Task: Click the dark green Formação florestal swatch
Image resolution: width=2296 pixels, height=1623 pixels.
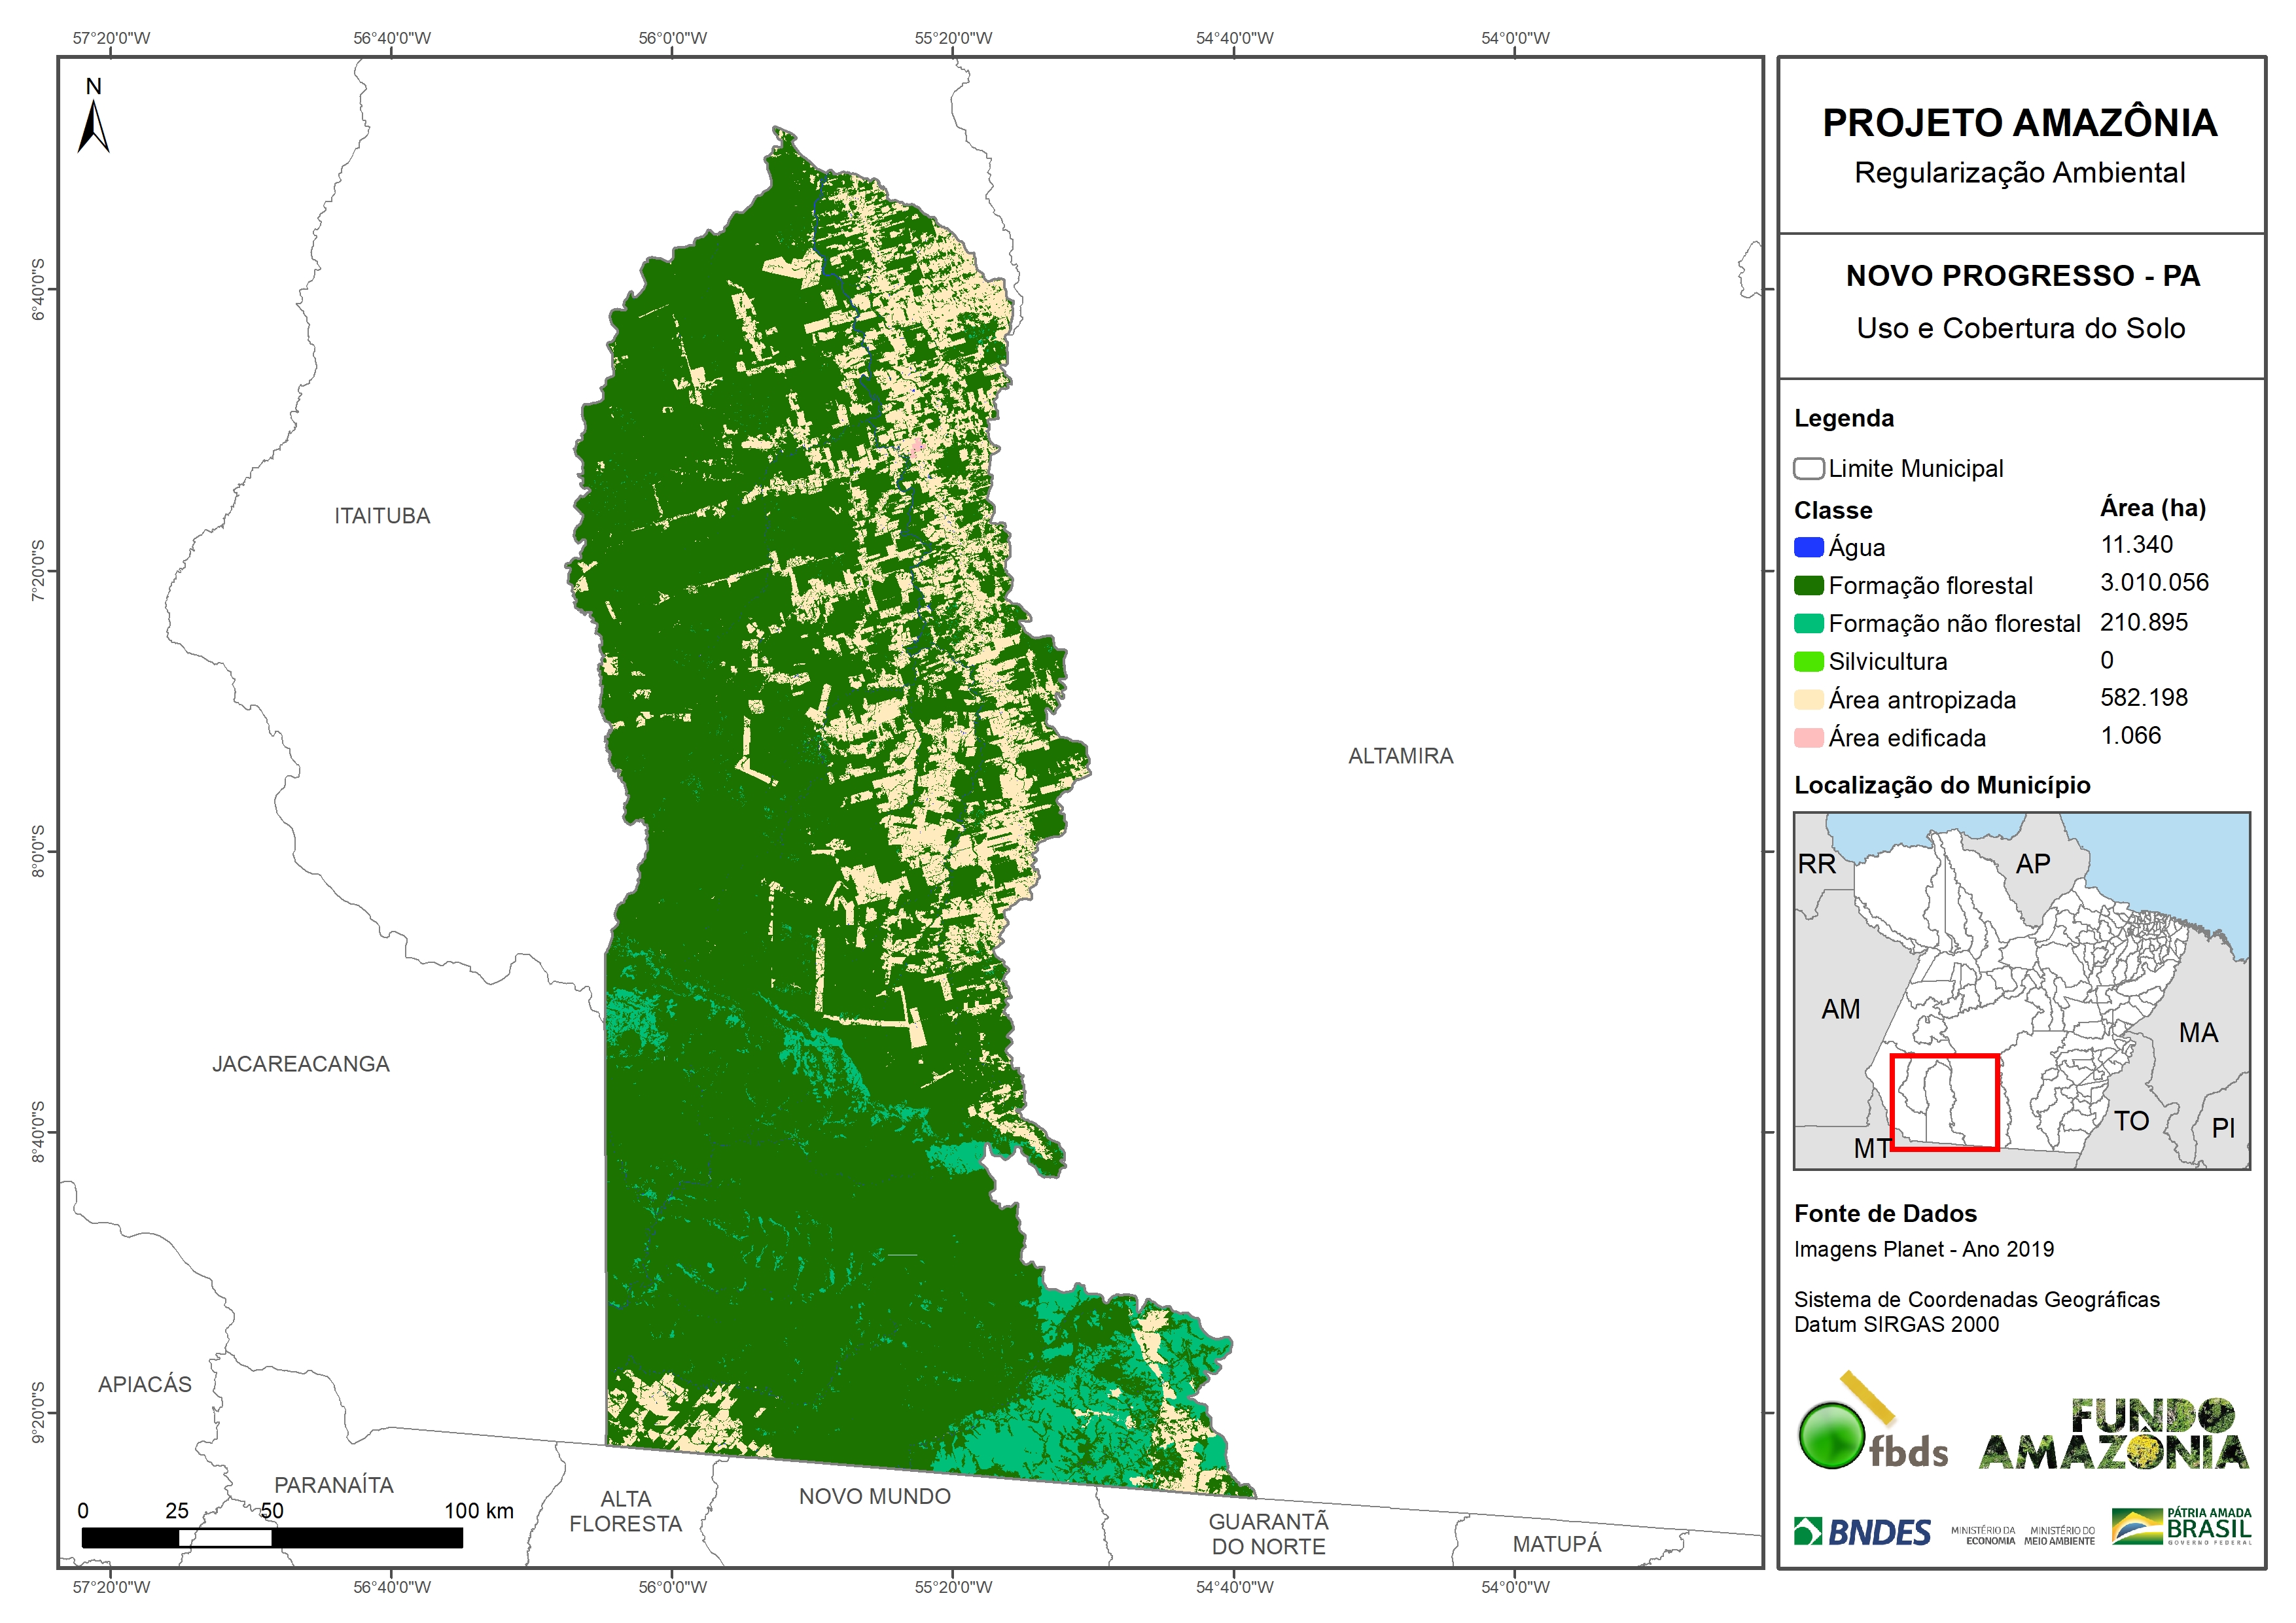Action: (1808, 585)
